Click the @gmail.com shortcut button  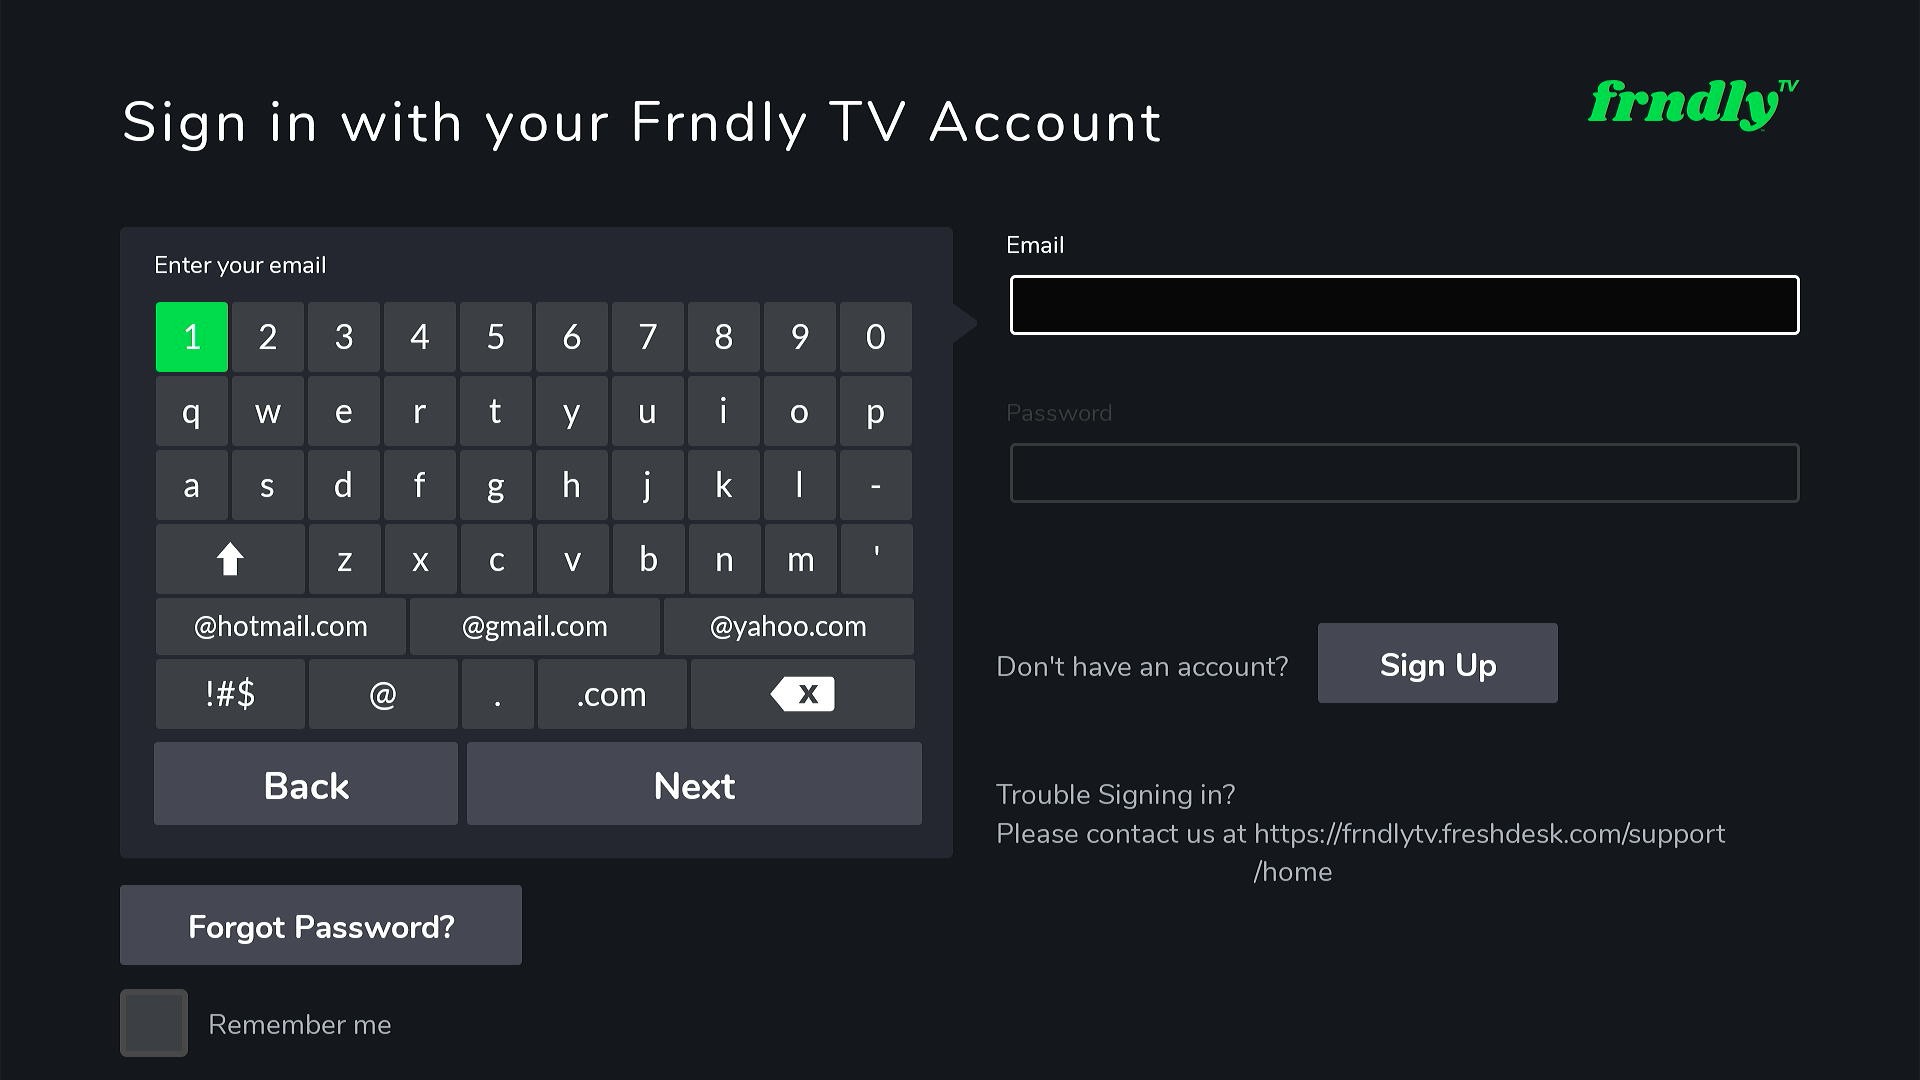[534, 625]
